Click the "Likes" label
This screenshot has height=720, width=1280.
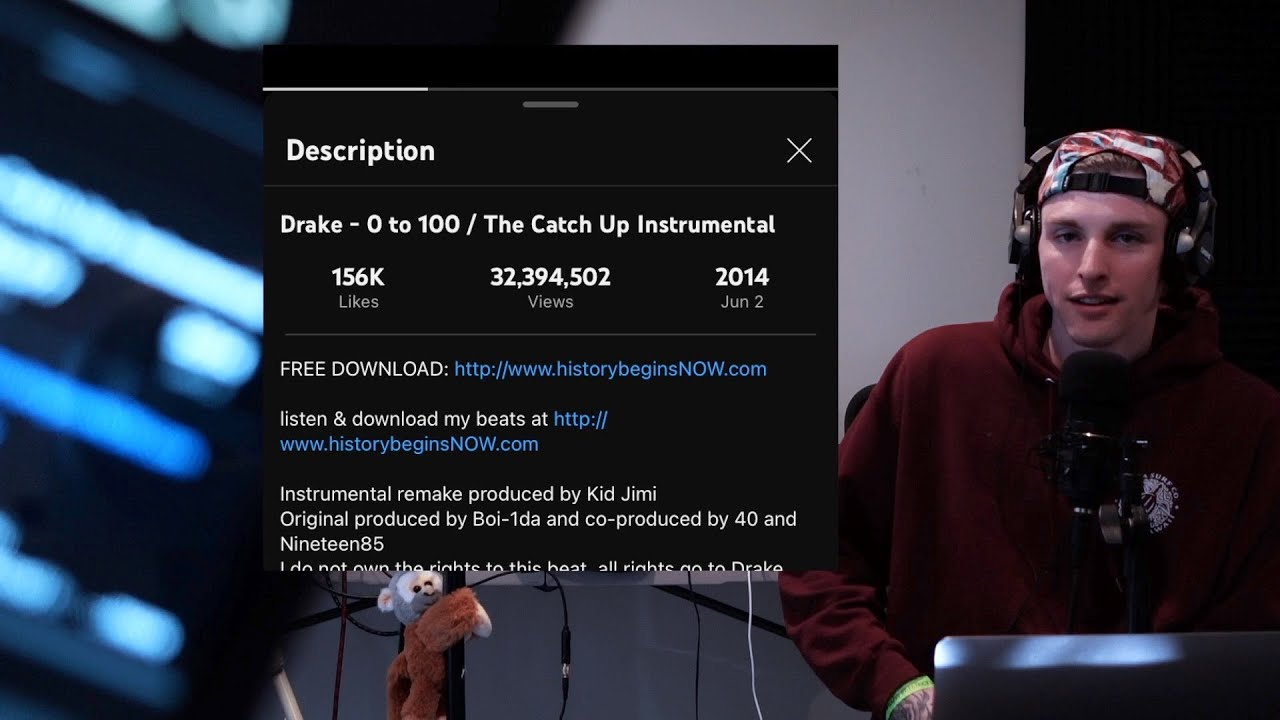click(x=358, y=302)
